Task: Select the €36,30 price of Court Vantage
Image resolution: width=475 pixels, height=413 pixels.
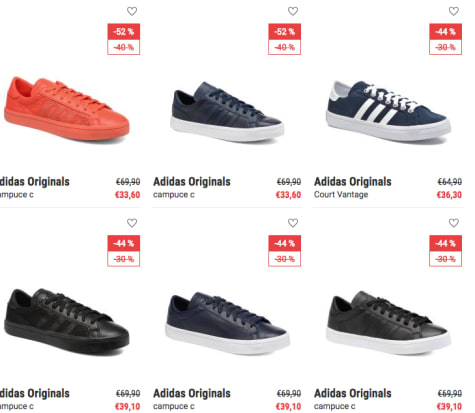Action: 449,195
